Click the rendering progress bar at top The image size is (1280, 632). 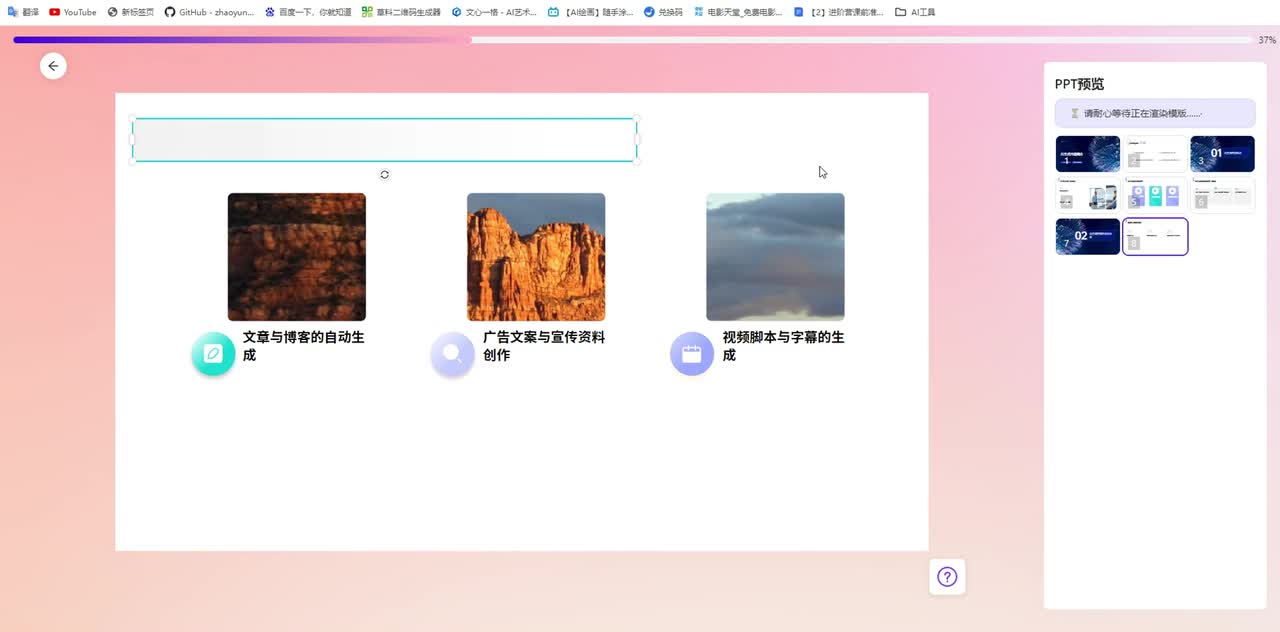click(632, 40)
